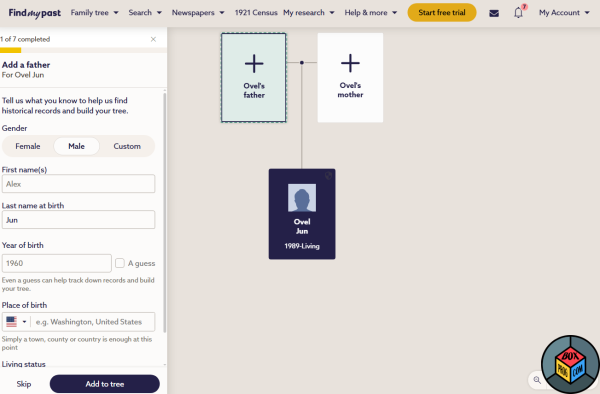600x394 pixels.
Task: Select the Female gender option
Action: pos(28,146)
